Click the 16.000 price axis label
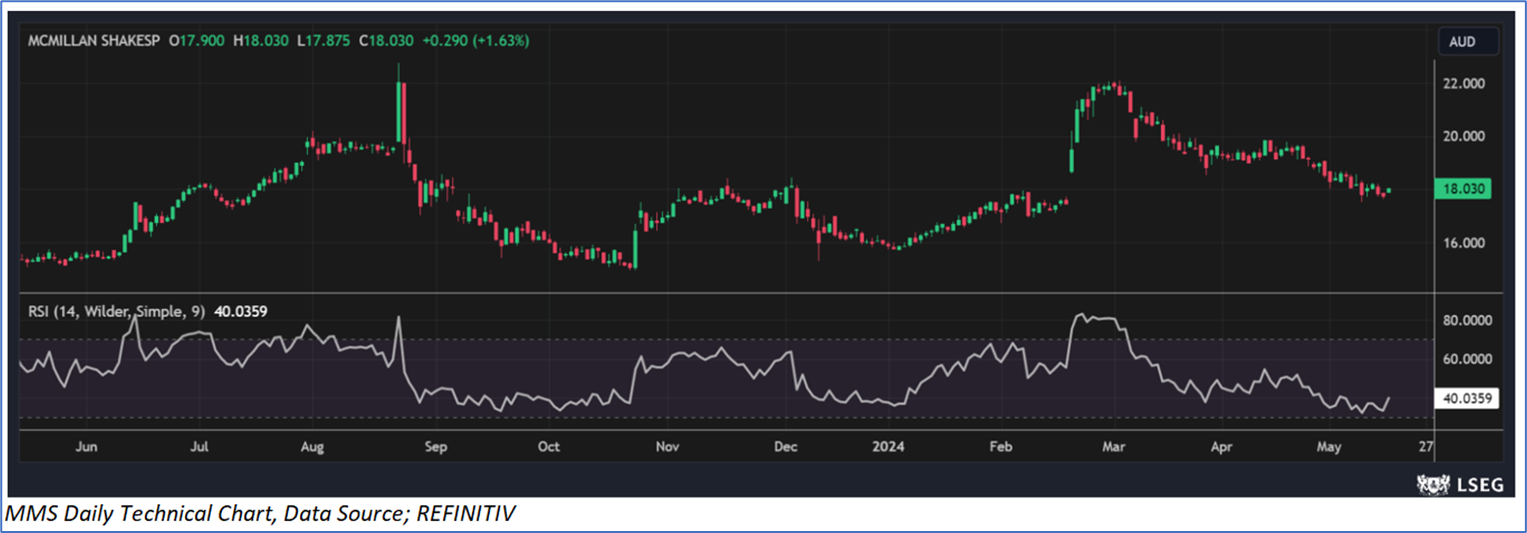1527x533 pixels. 1464,243
